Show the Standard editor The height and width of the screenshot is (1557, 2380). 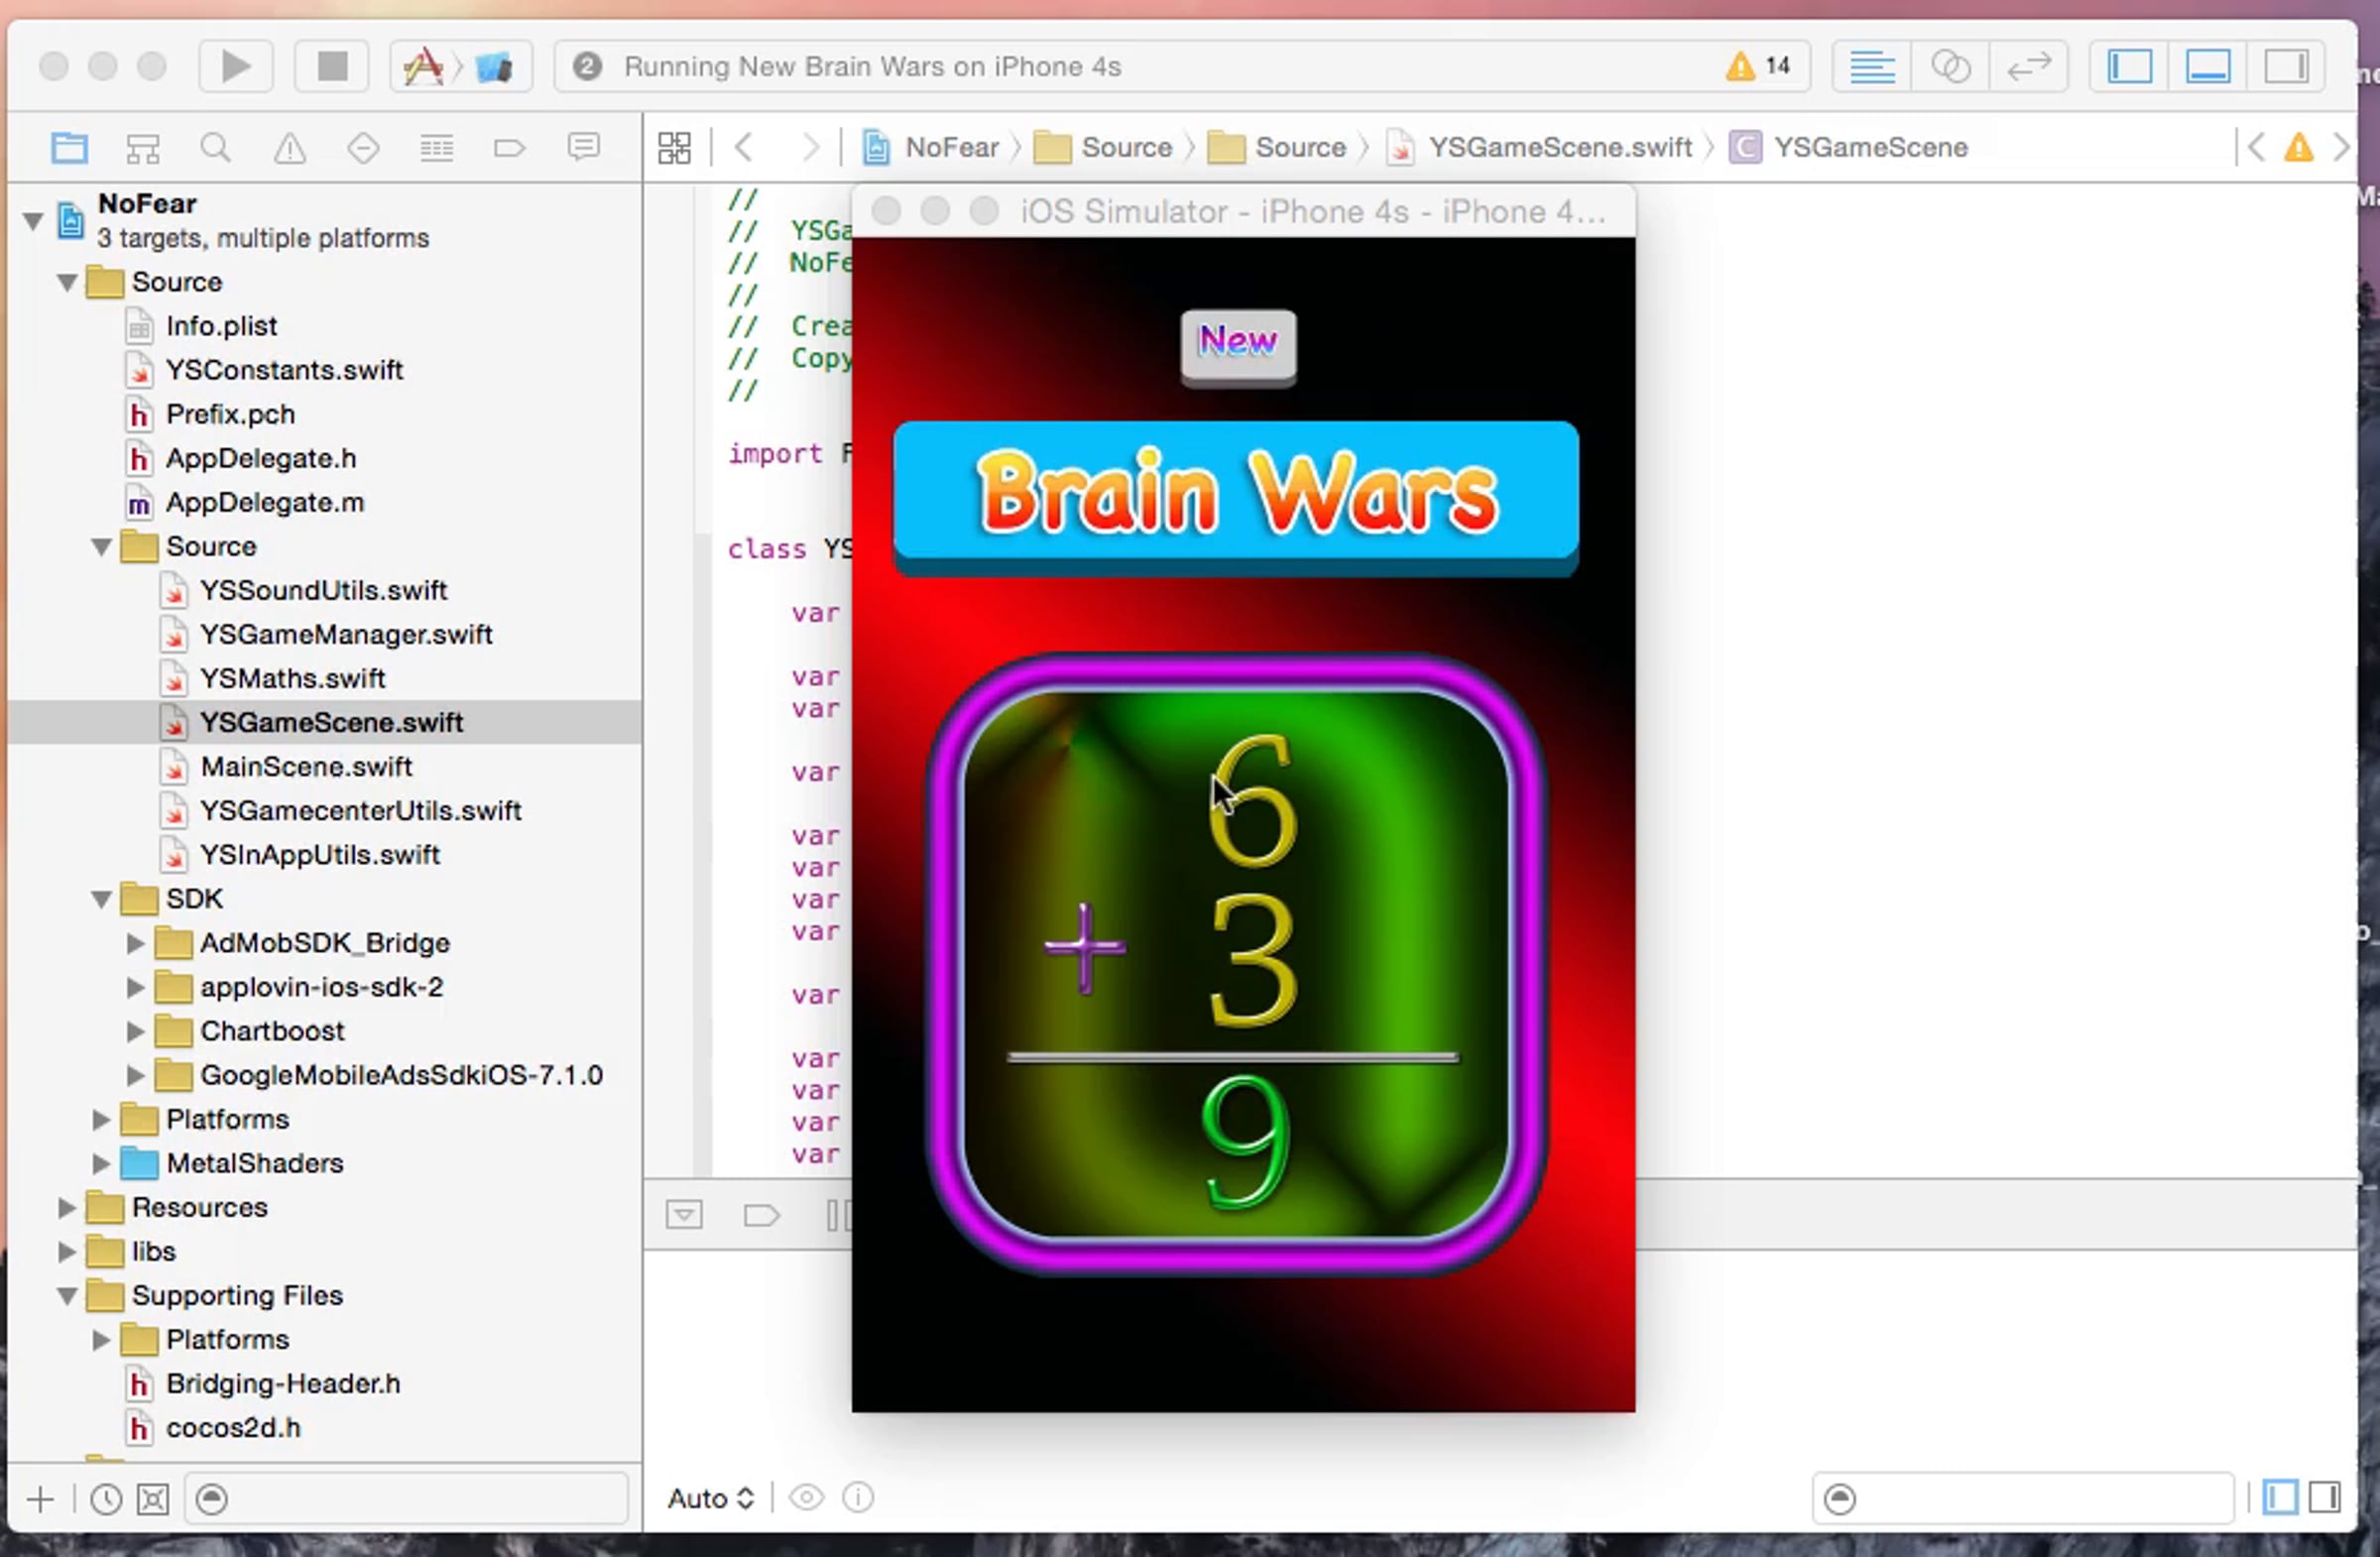pyautogui.click(x=1871, y=67)
